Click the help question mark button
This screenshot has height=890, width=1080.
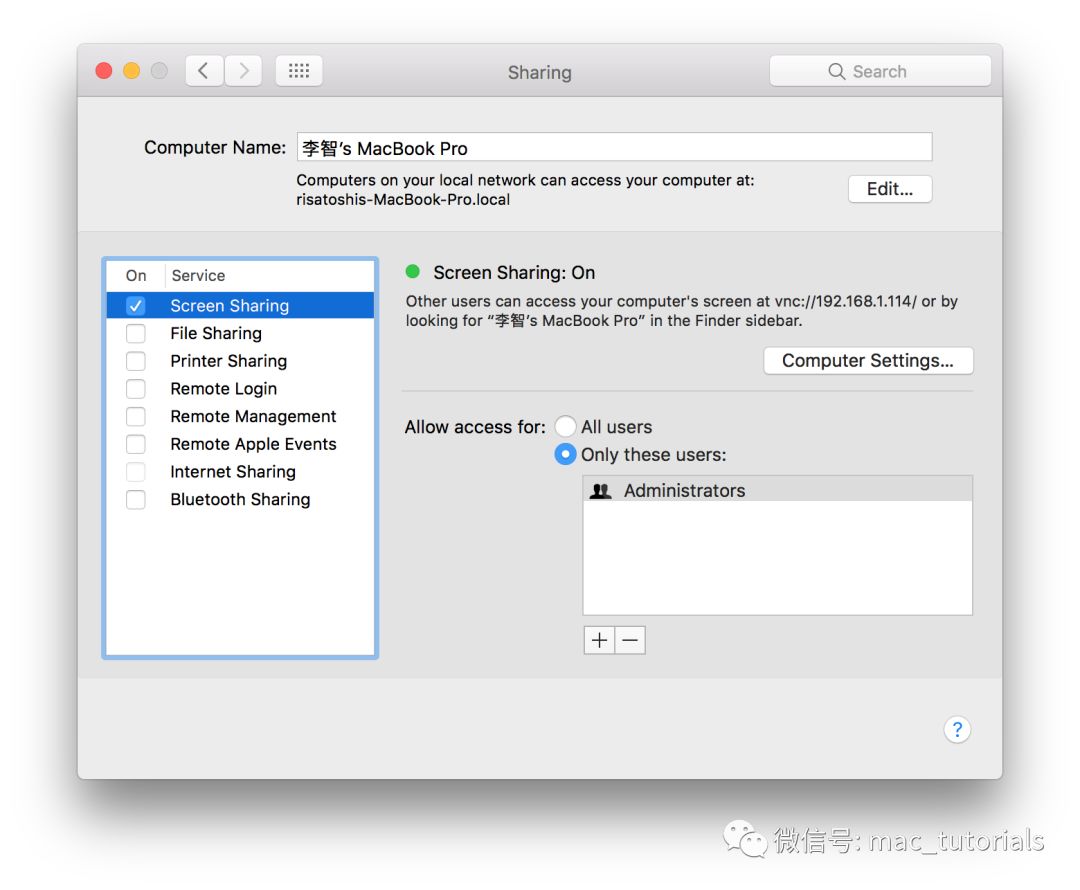click(956, 729)
